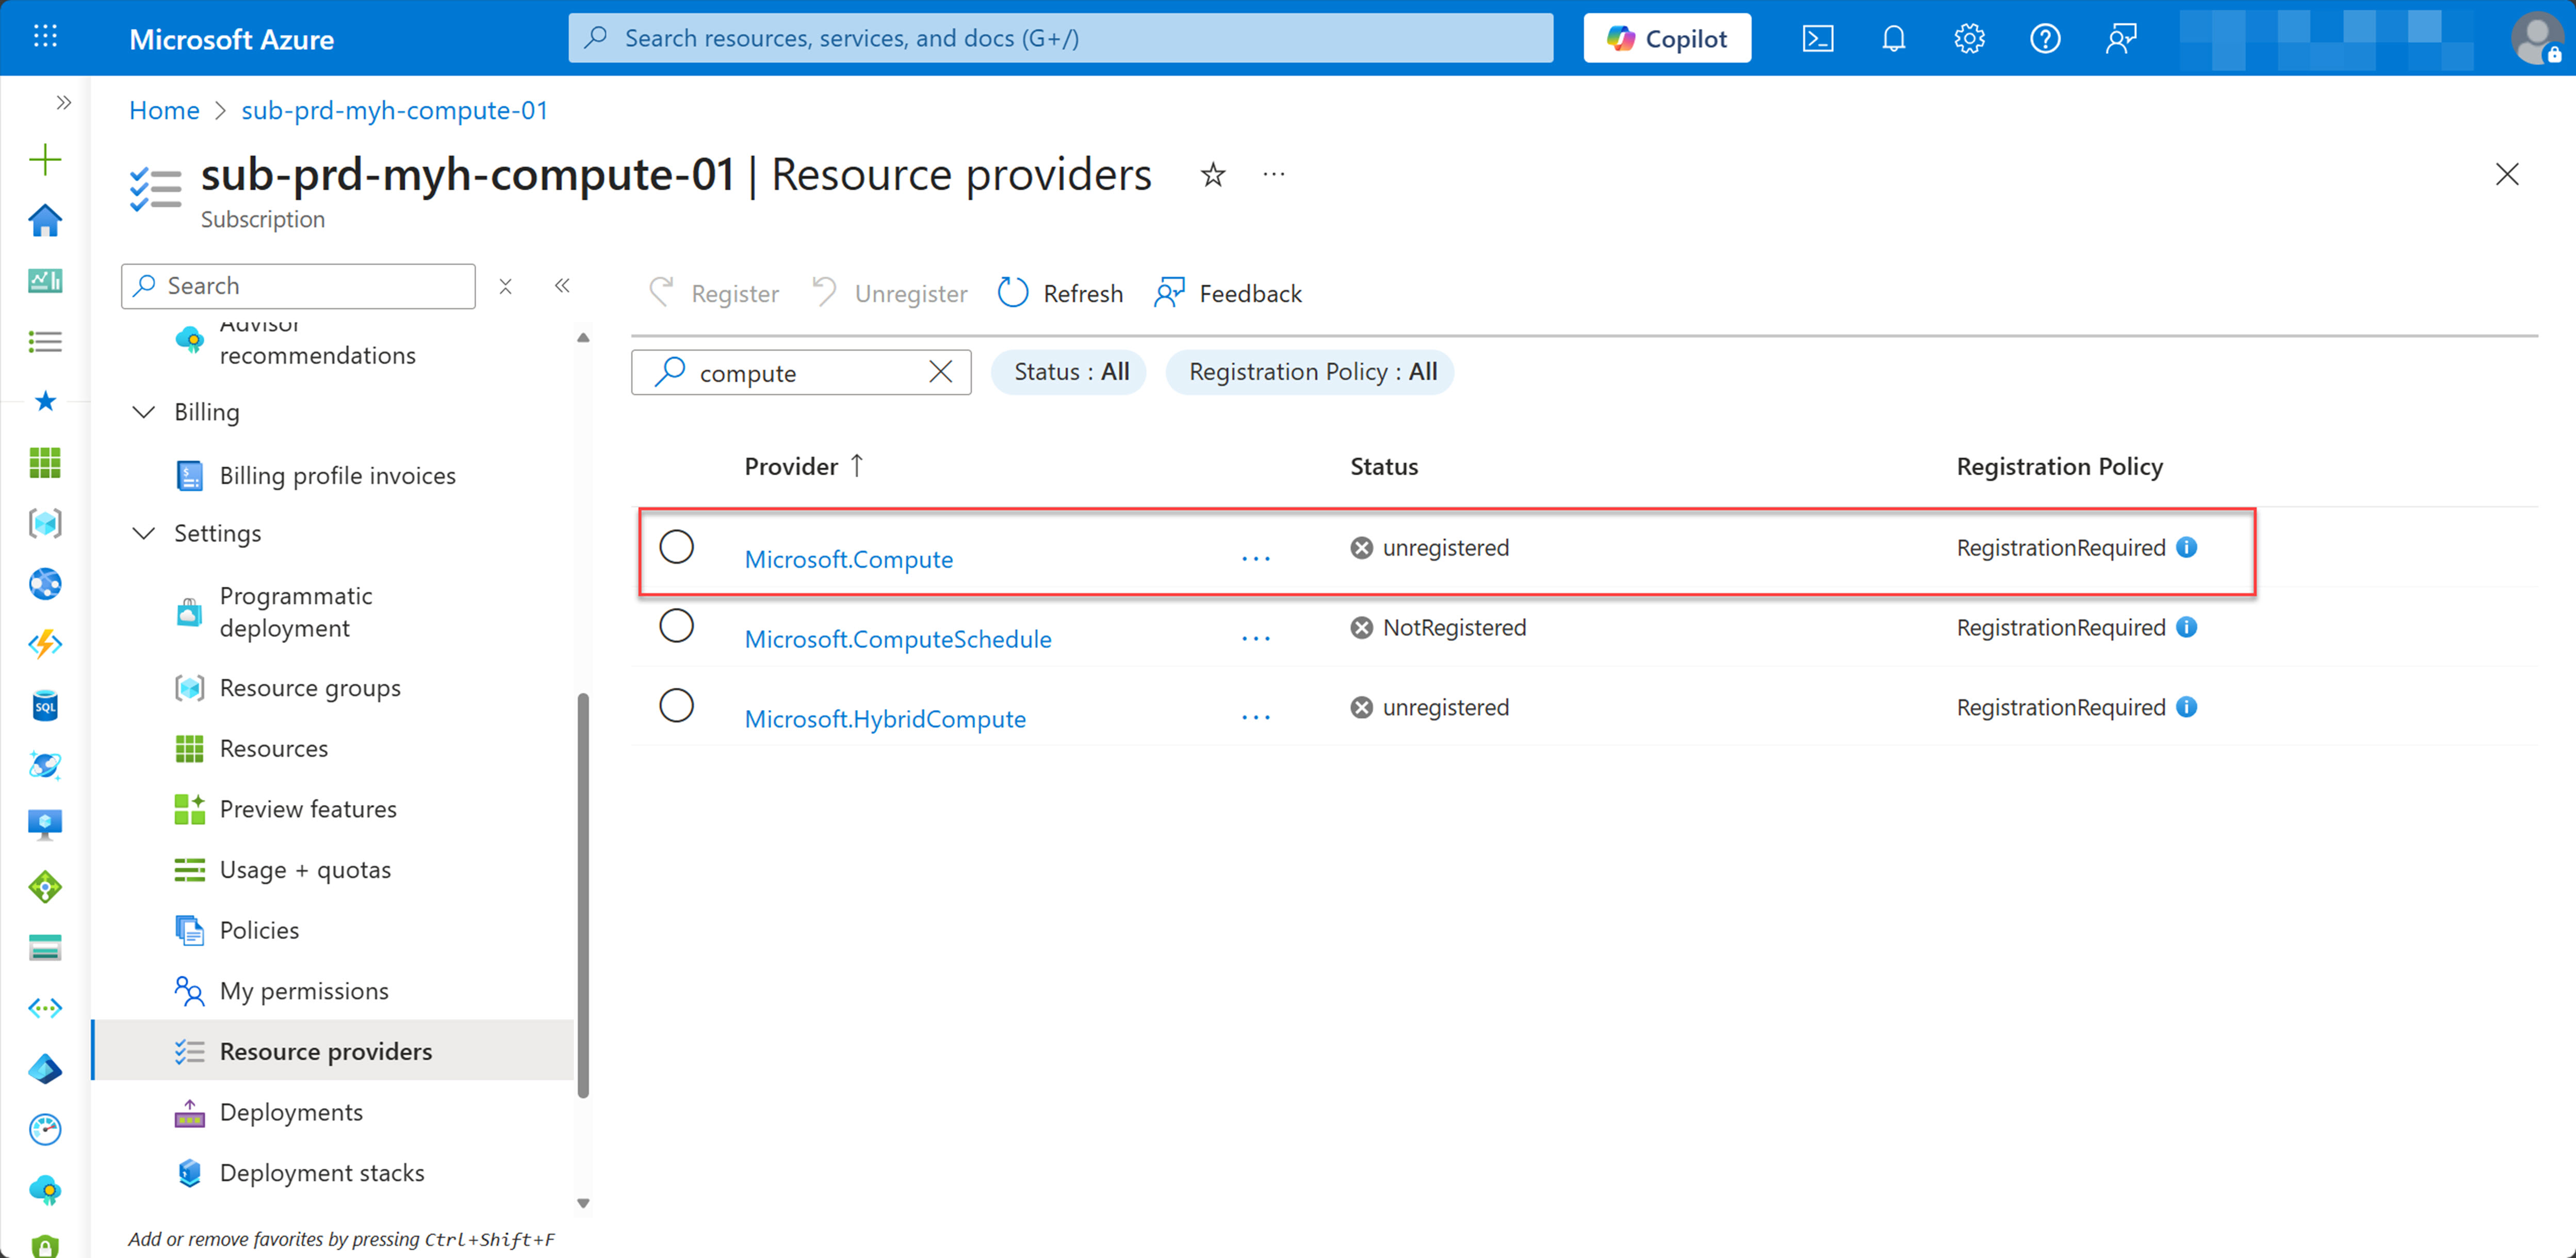Select the Microsoft.Compute radio button

coord(677,547)
